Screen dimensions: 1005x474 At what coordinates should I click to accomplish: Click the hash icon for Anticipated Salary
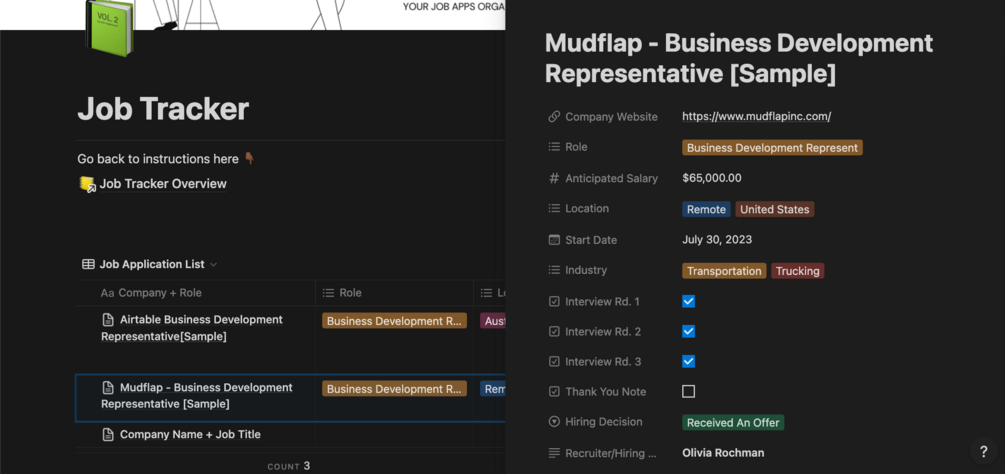[x=554, y=178]
